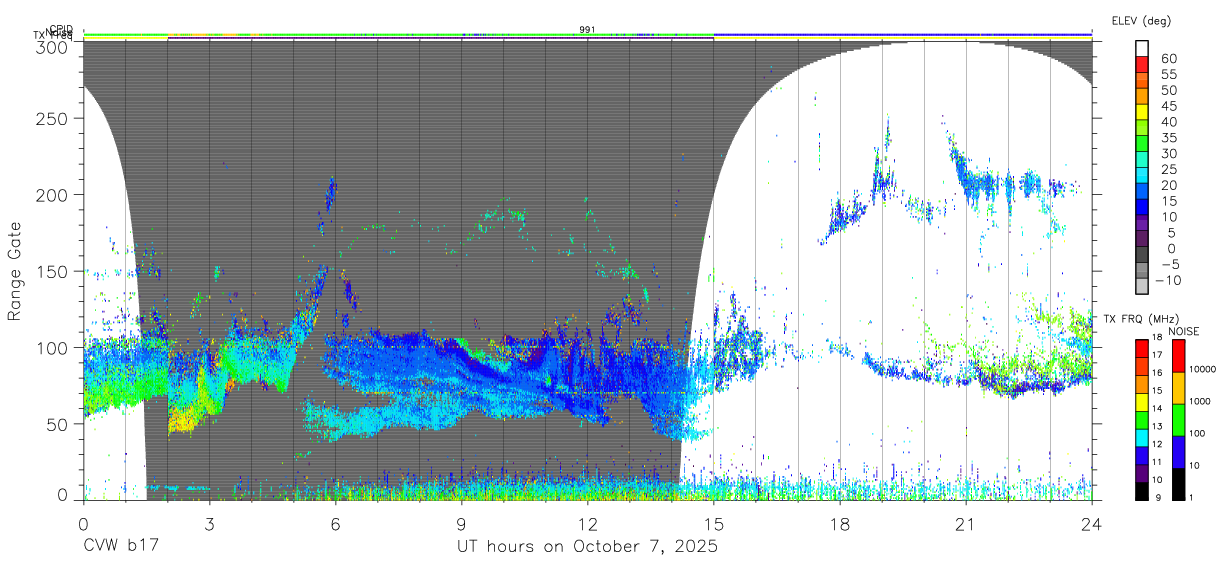Click the yellow swatch on TX FRQ bar
This screenshot has width=1228, height=567.
click(x=1143, y=401)
